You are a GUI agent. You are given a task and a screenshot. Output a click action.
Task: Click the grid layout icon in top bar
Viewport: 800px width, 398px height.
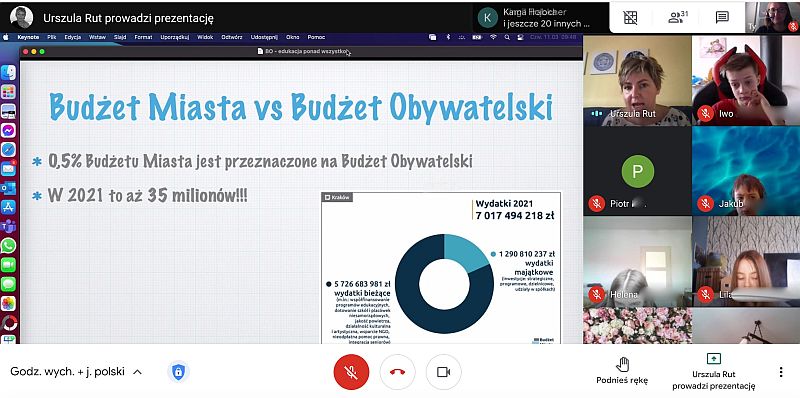pyautogui.click(x=631, y=17)
